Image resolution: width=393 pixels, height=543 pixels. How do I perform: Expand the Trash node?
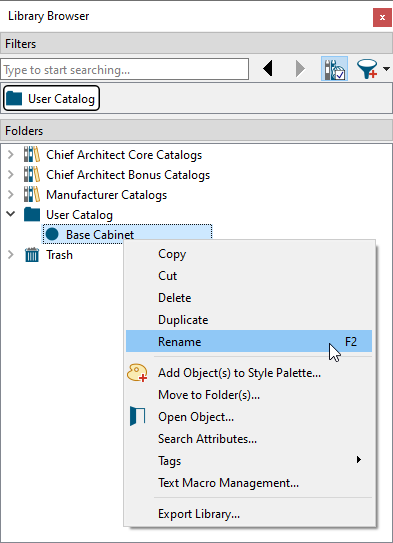pos(11,255)
